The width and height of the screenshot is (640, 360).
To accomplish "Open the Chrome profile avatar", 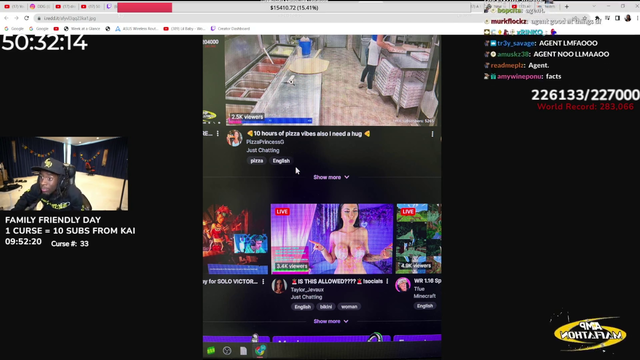I will pyautogui.click(x=628, y=18).
